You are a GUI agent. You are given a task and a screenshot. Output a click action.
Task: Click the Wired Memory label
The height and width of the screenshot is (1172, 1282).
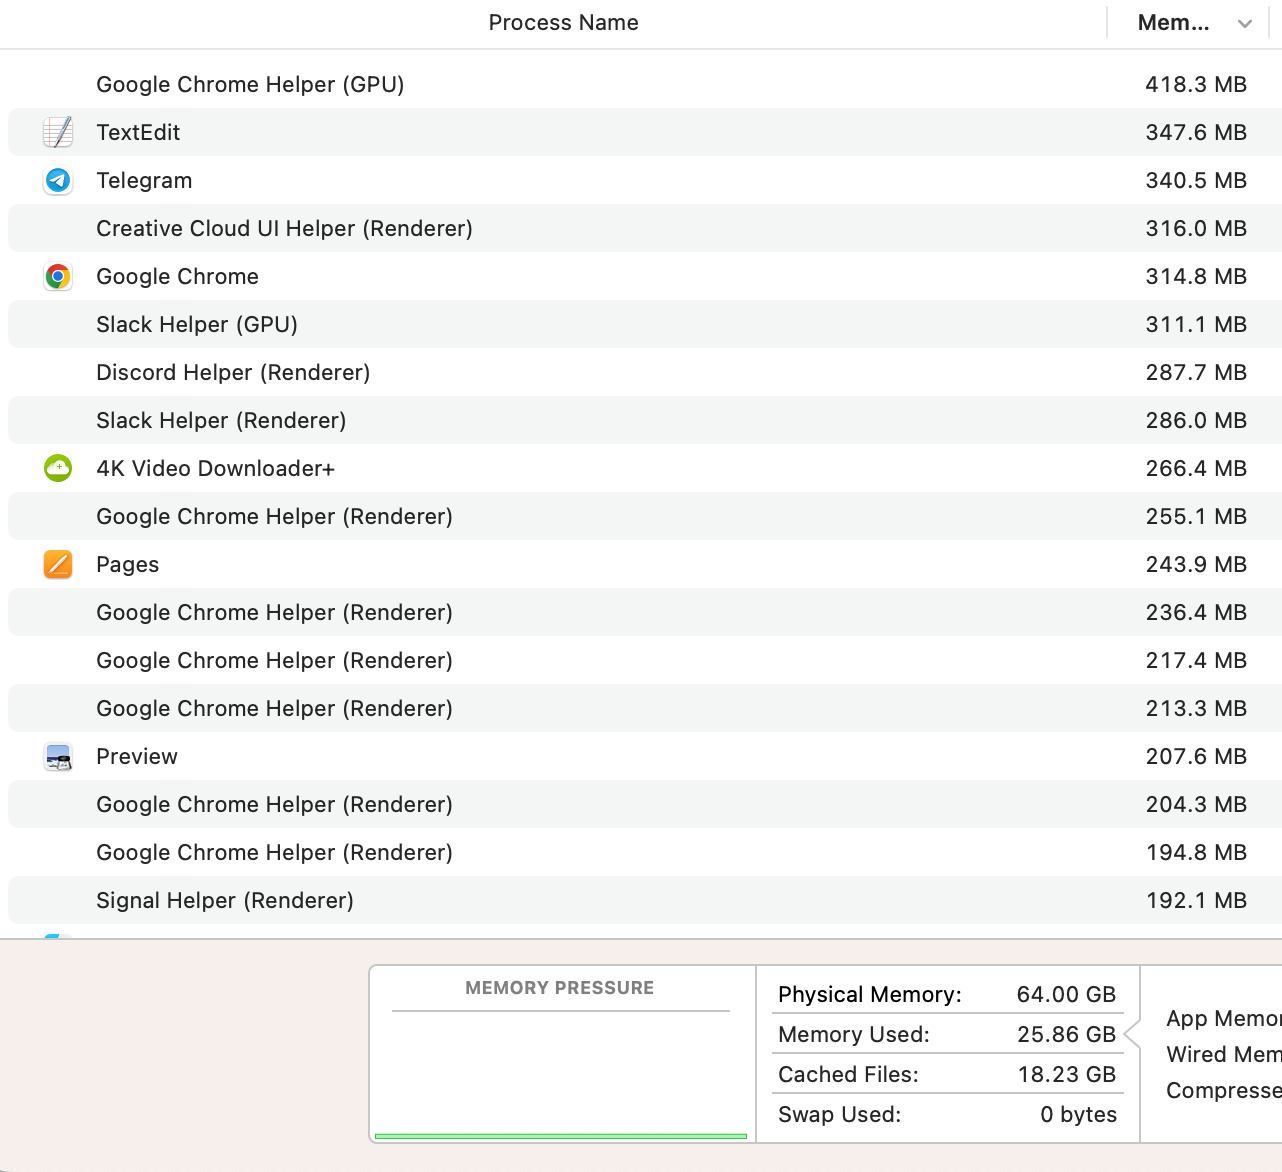[1224, 1054]
